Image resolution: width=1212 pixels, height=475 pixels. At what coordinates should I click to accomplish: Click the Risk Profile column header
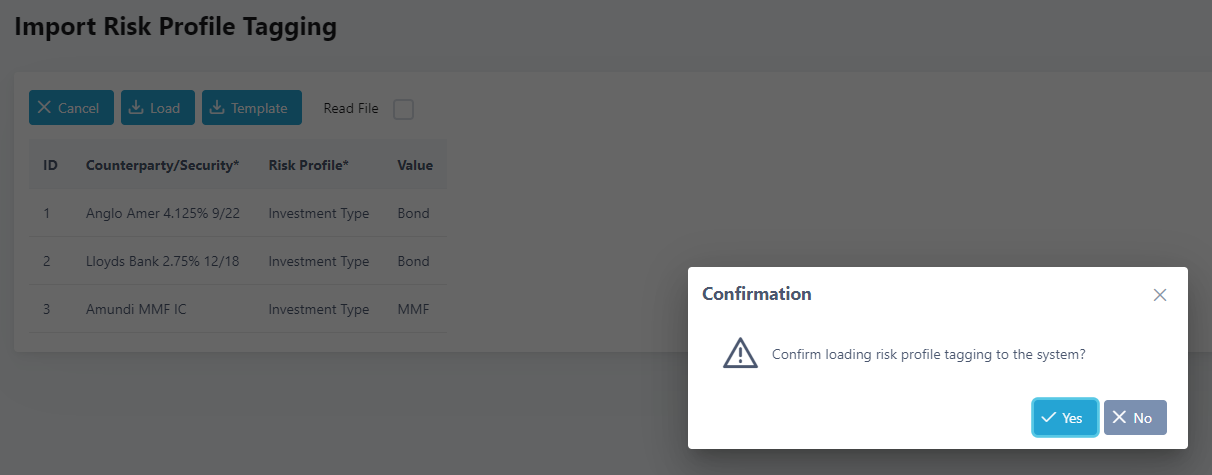[x=308, y=165]
